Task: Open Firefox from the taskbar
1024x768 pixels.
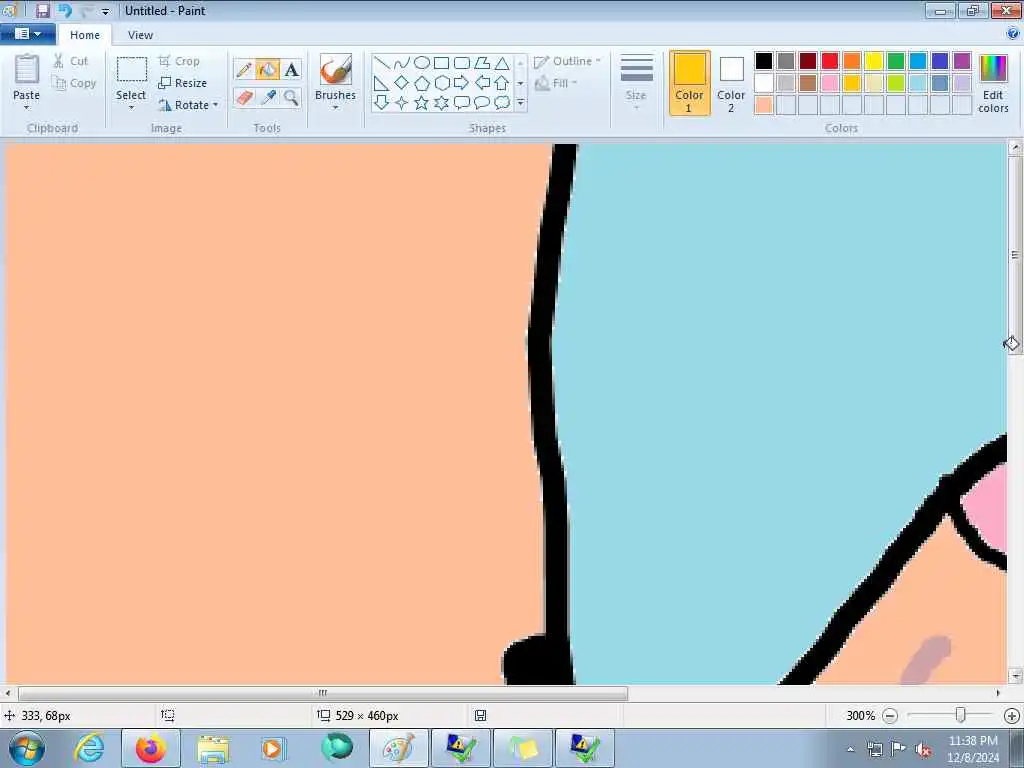Action: coord(151,748)
